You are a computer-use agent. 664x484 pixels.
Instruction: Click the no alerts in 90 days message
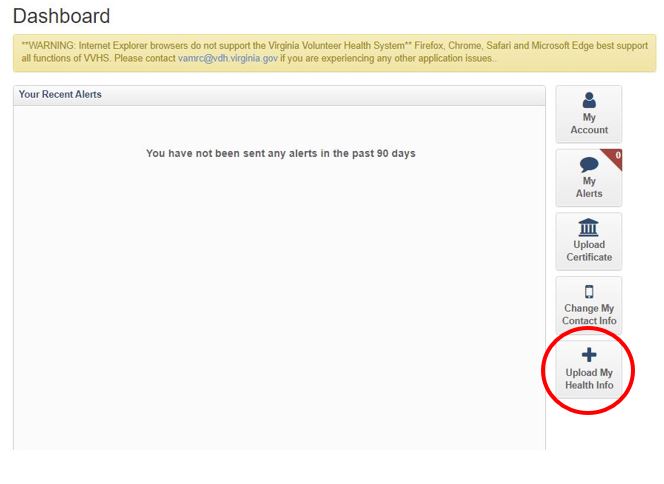[280, 153]
